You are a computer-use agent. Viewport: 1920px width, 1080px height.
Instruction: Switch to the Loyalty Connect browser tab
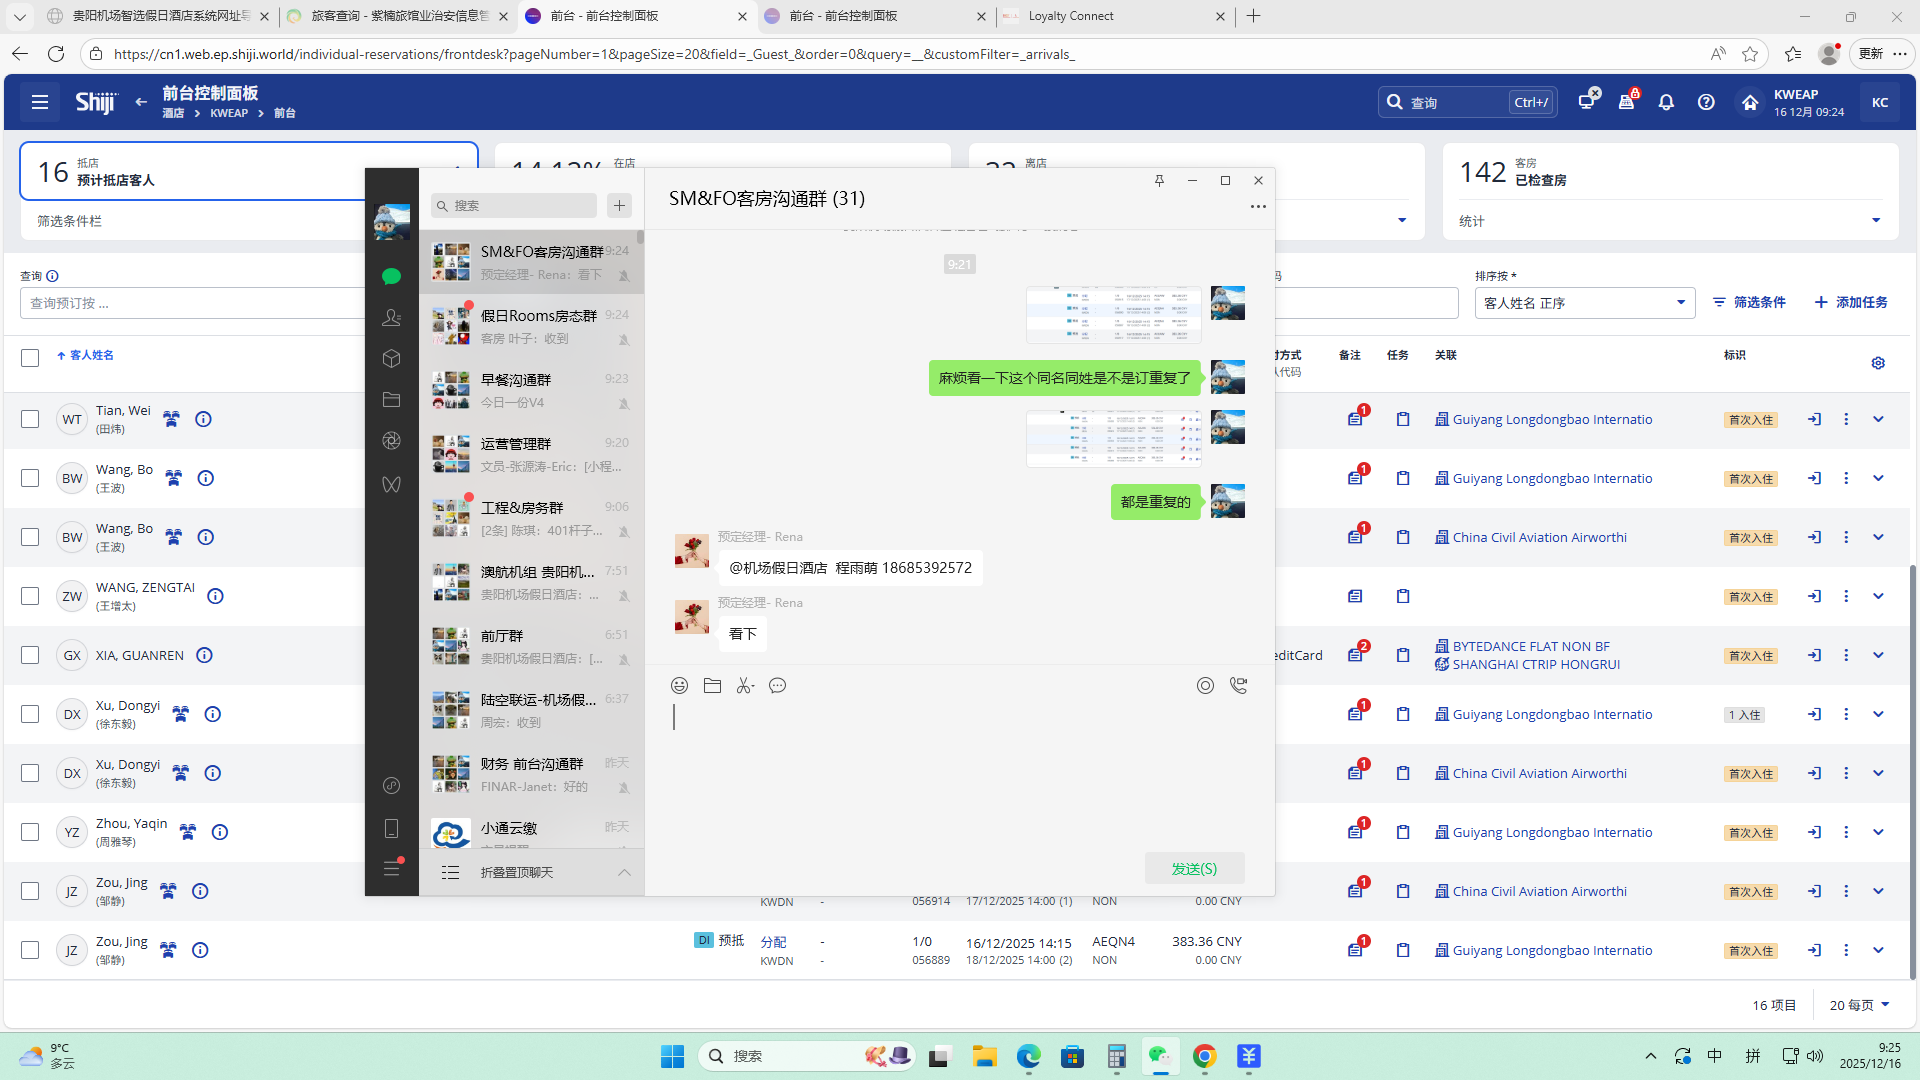pyautogui.click(x=1070, y=16)
